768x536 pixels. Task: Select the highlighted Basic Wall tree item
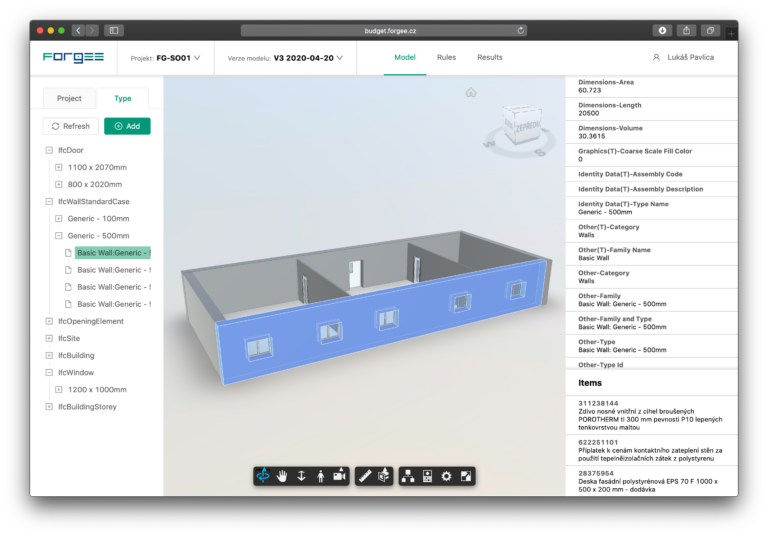pos(113,253)
